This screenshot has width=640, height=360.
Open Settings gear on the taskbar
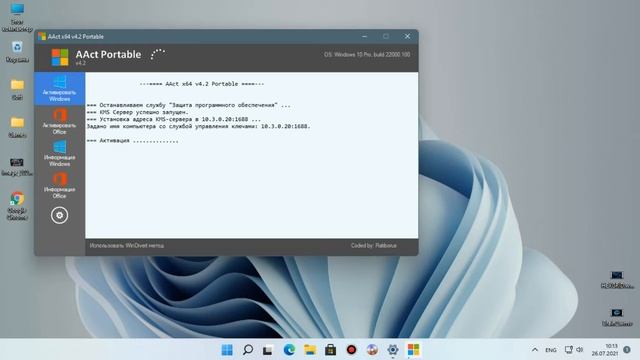[393, 350]
